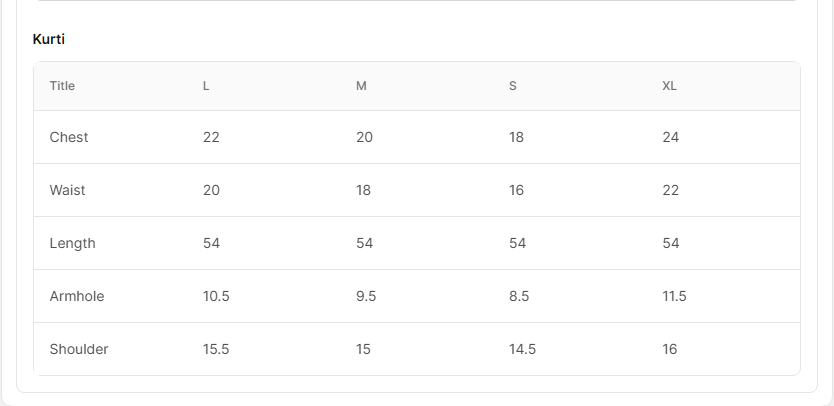The height and width of the screenshot is (406, 834).
Task: Select the L size column header
Action: coord(206,86)
